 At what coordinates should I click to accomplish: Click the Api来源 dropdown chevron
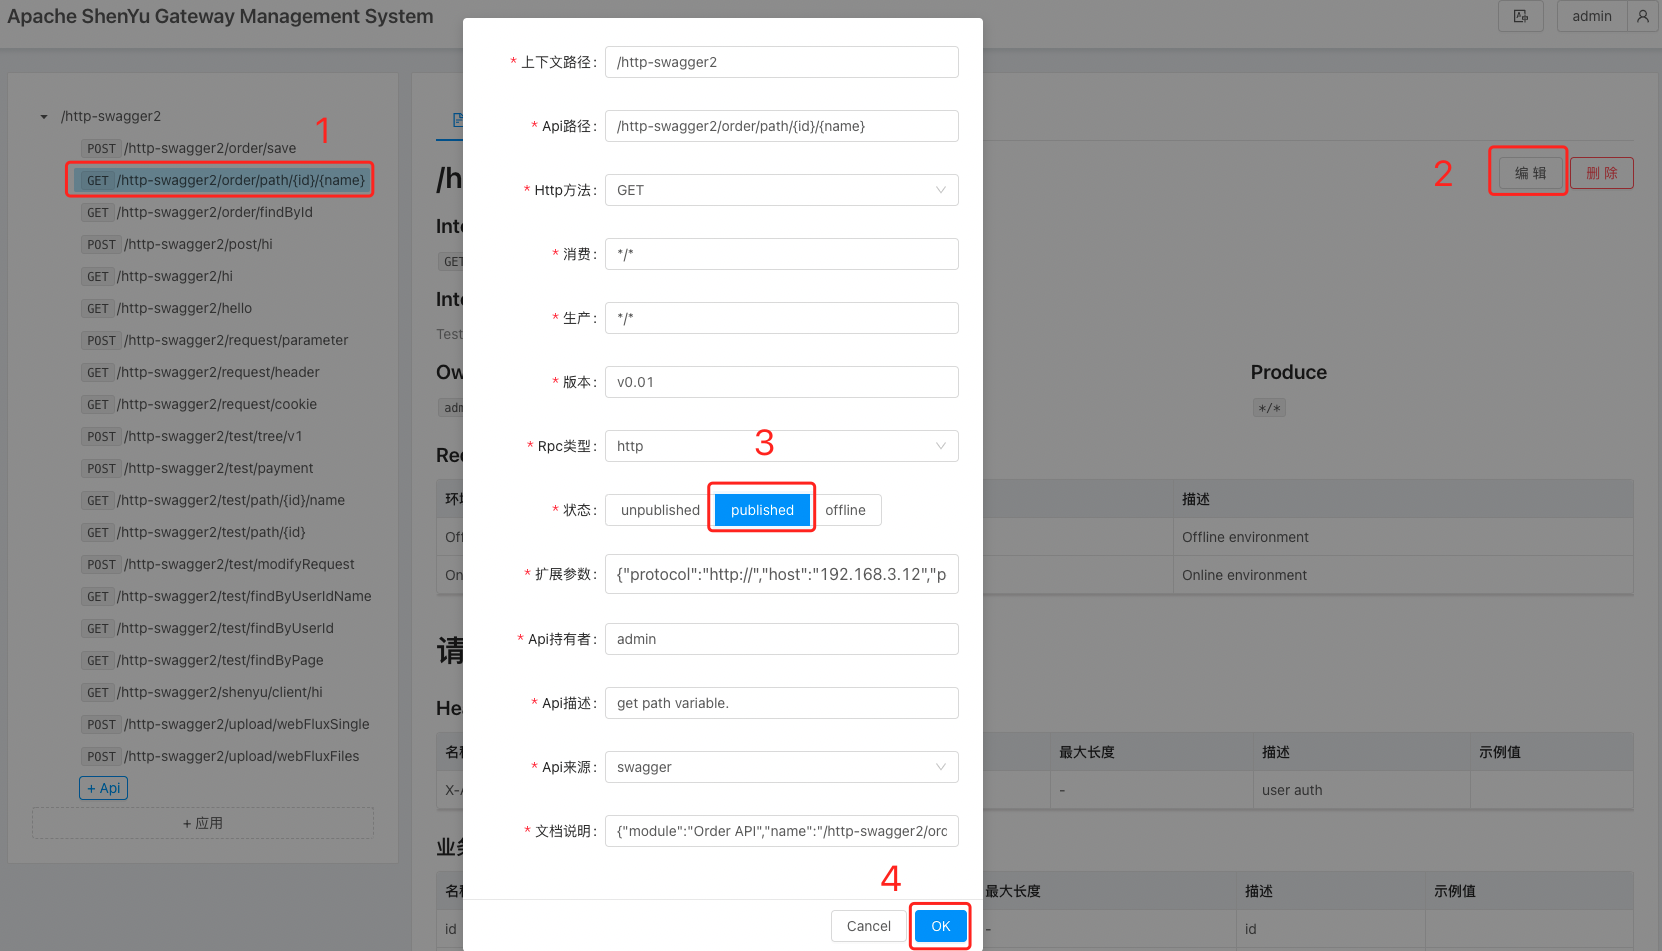pyautogui.click(x=940, y=767)
